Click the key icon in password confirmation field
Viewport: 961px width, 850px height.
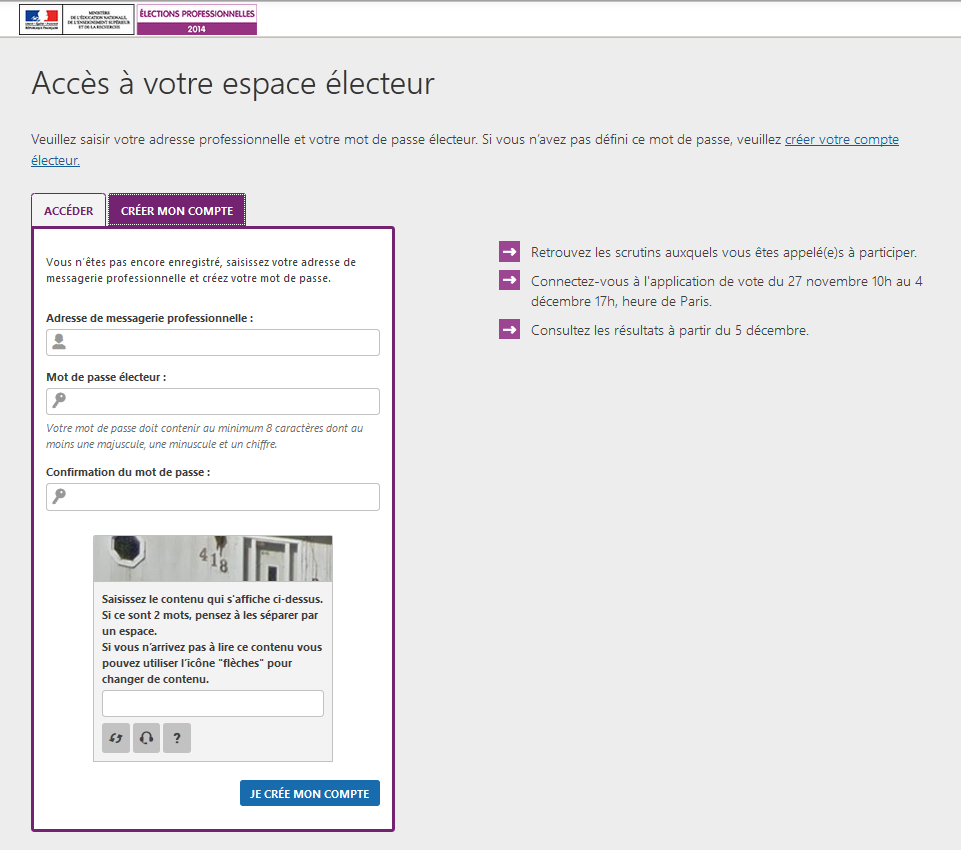coord(59,497)
